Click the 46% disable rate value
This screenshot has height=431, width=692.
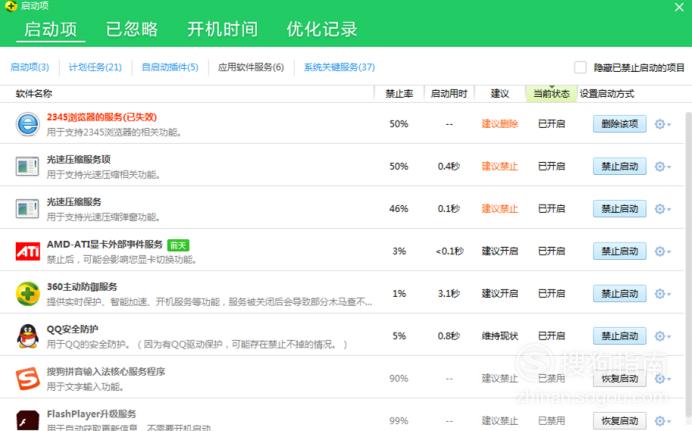(x=399, y=209)
